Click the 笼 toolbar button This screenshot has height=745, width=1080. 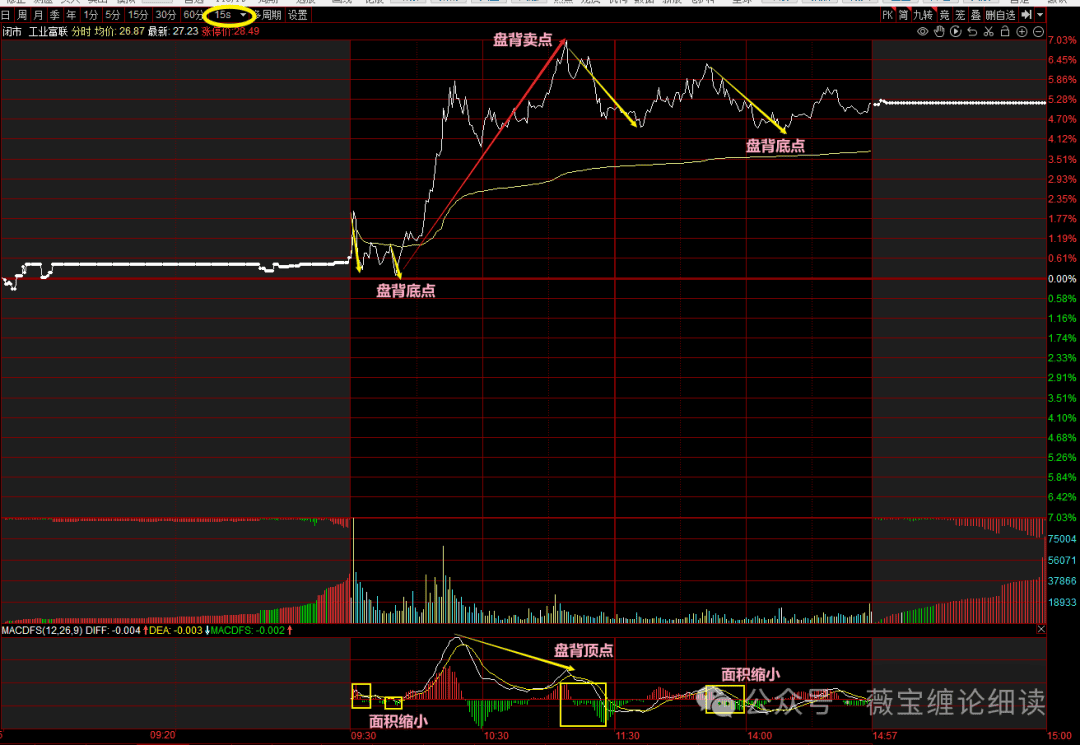click(960, 14)
